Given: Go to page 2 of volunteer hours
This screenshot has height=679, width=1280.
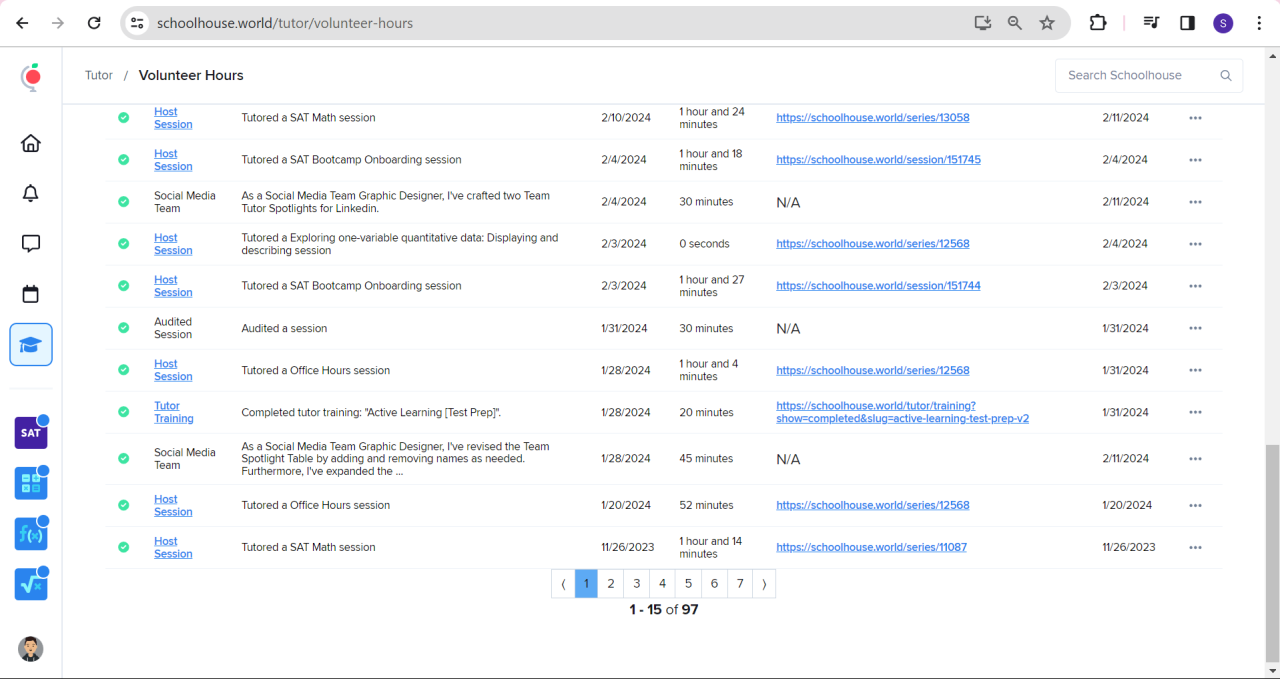Looking at the screenshot, I should click(x=611, y=584).
